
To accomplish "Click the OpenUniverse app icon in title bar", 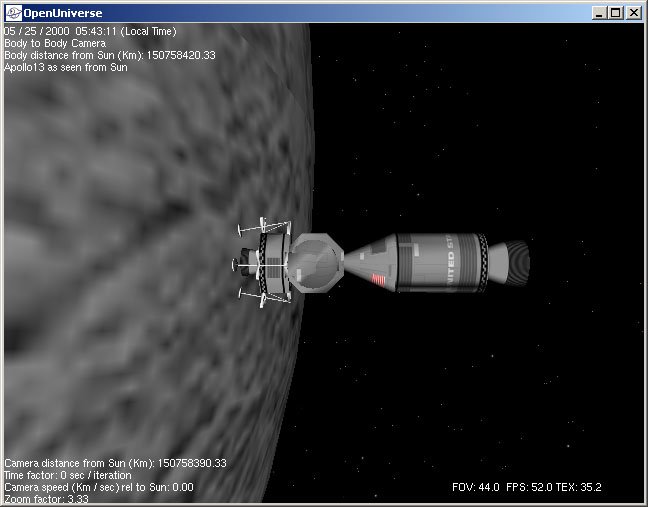I will click(13, 13).
